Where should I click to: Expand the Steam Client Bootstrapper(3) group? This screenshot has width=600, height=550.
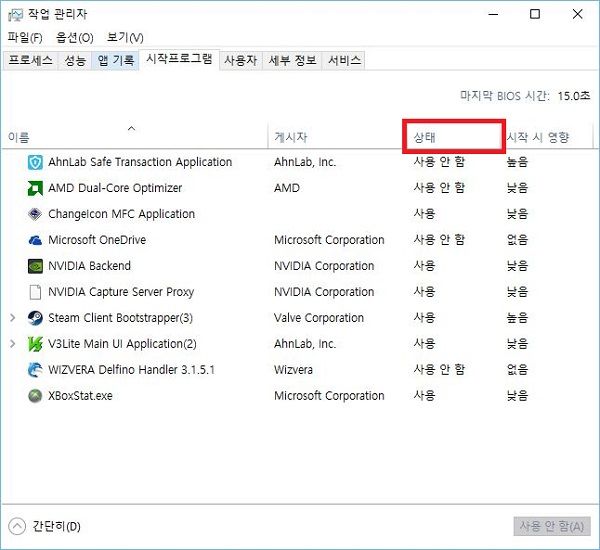tap(13, 318)
